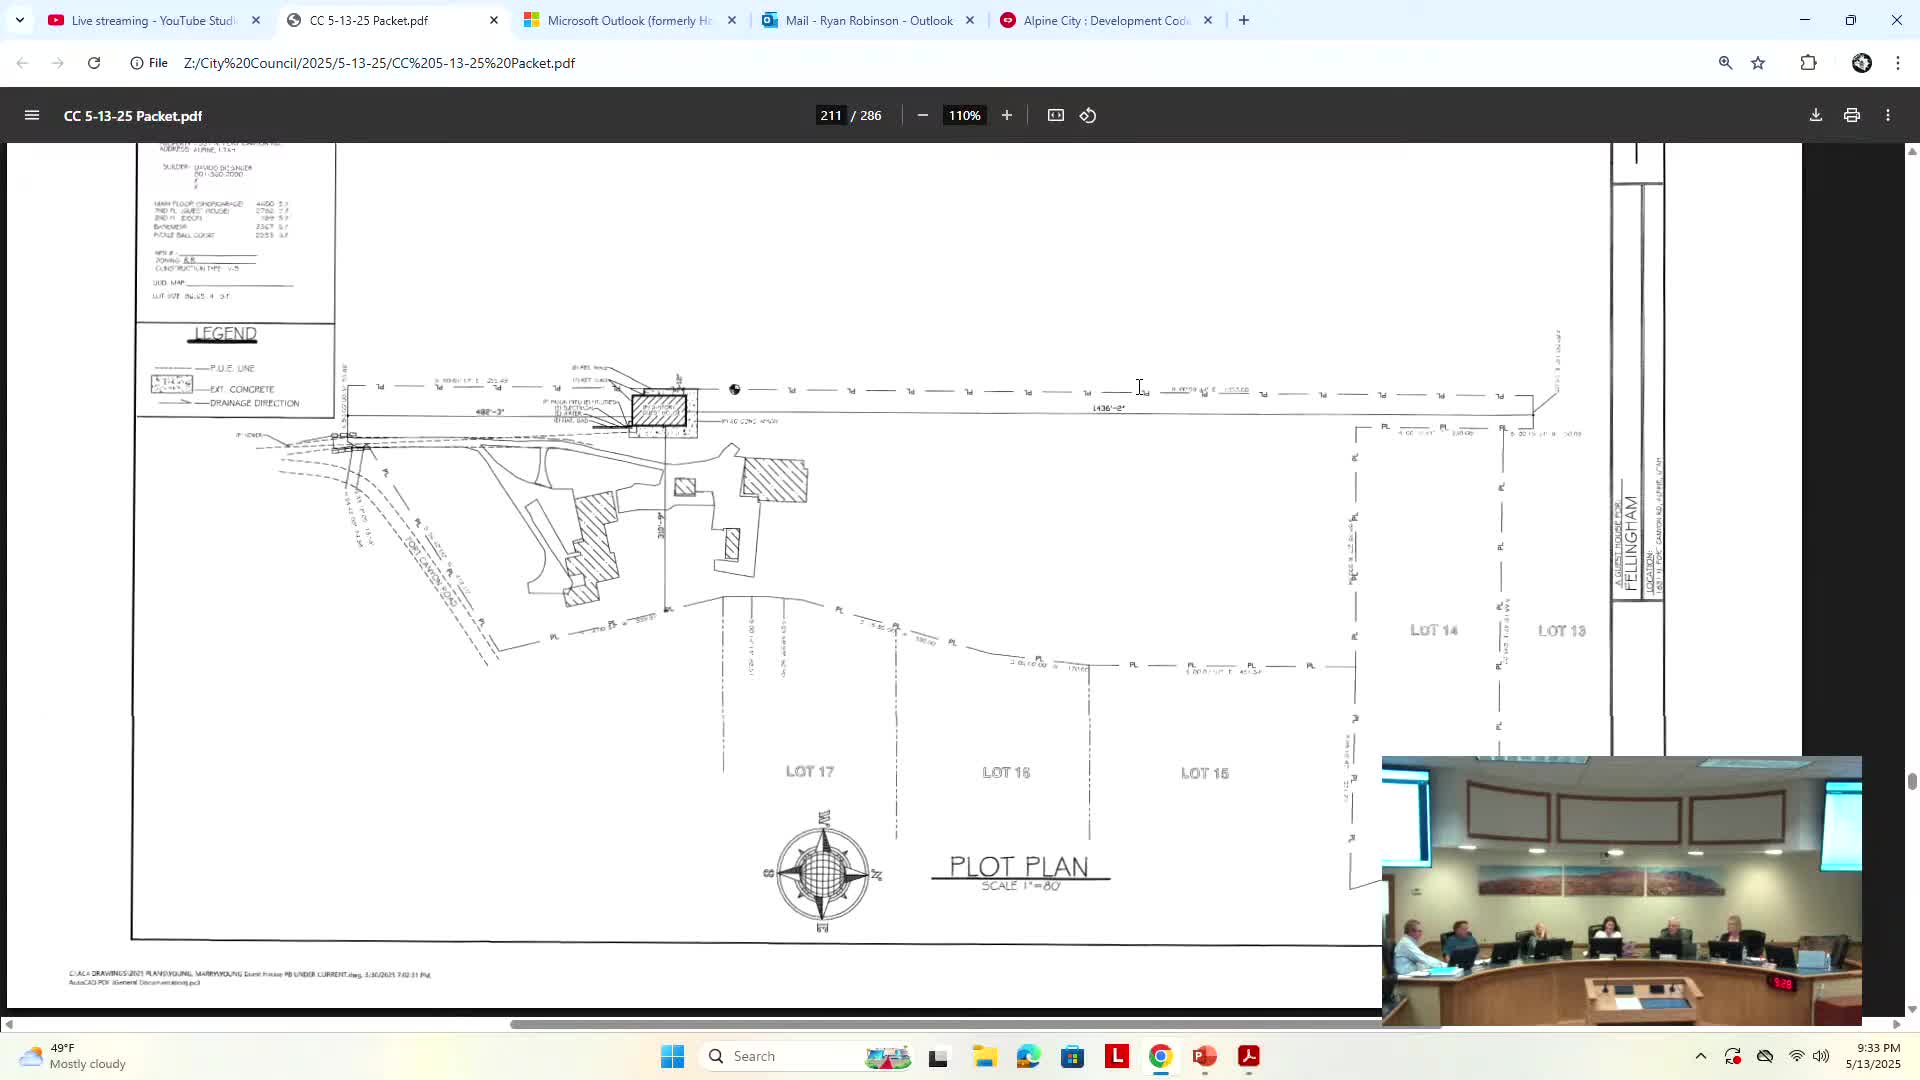
Task: Bookmark this page with the star icon
Action: pyautogui.click(x=1758, y=63)
